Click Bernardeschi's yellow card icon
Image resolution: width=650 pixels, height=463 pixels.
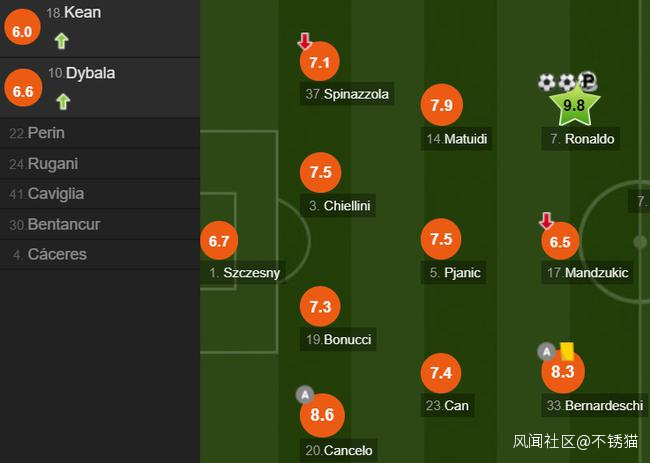[567, 351]
